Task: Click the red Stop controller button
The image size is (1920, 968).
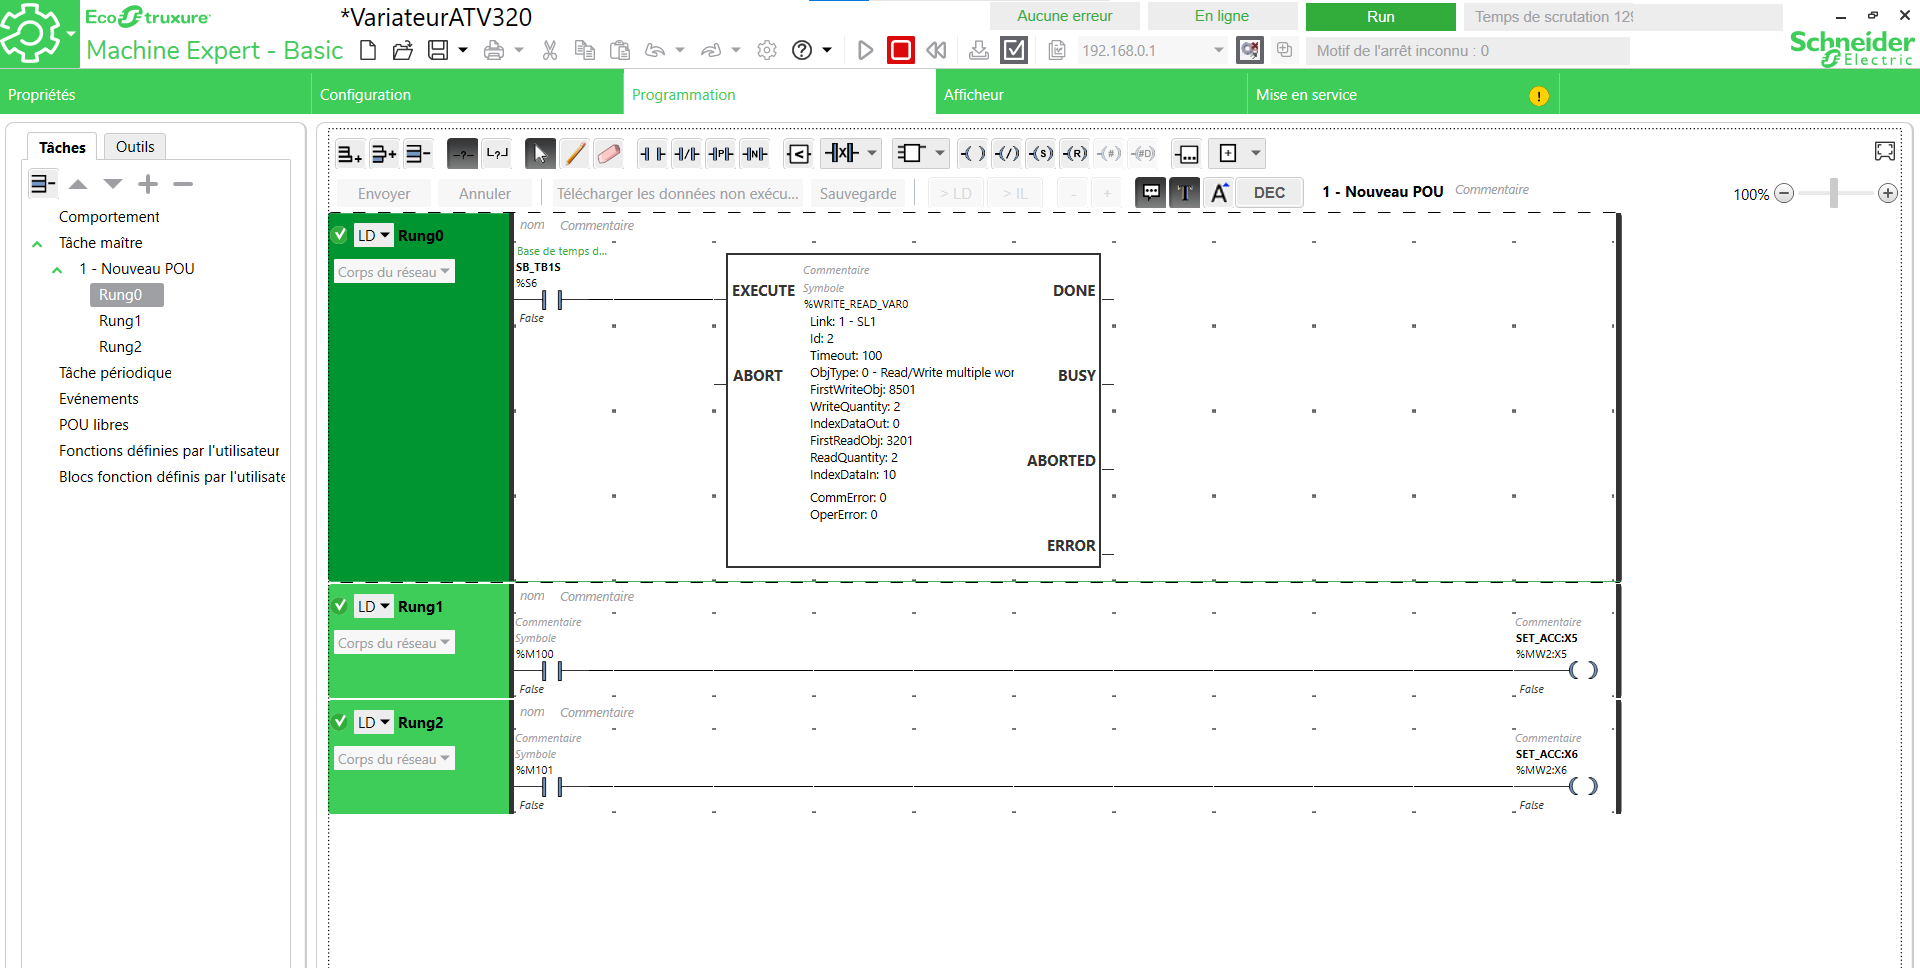Action: (x=900, y=50)
